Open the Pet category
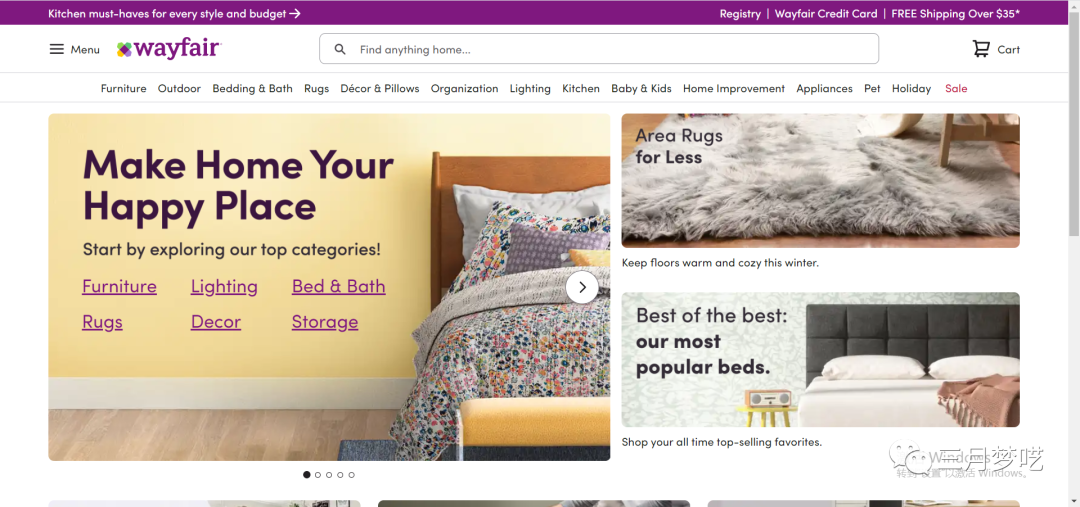The height and width of the screenshot is (507, 1080). point(872,88)
